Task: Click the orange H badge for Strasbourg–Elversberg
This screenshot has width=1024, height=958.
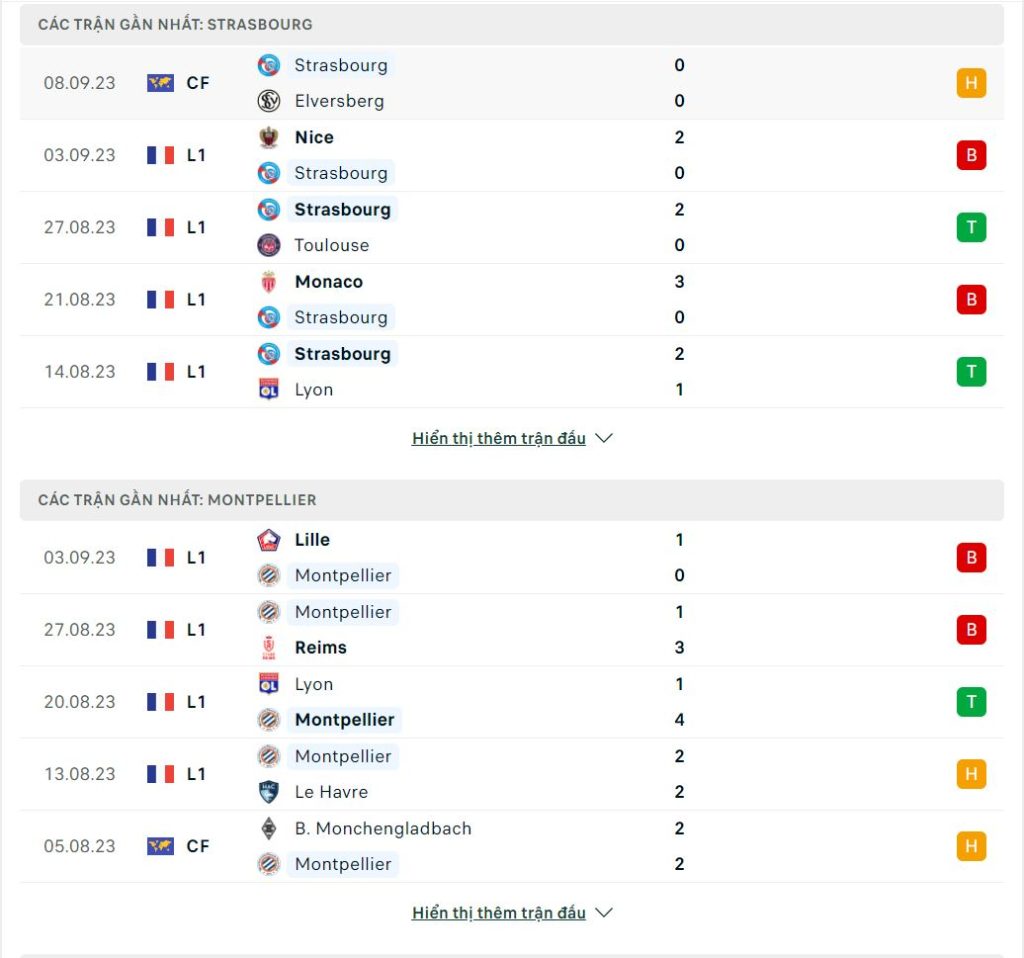Action: (971, 83)
